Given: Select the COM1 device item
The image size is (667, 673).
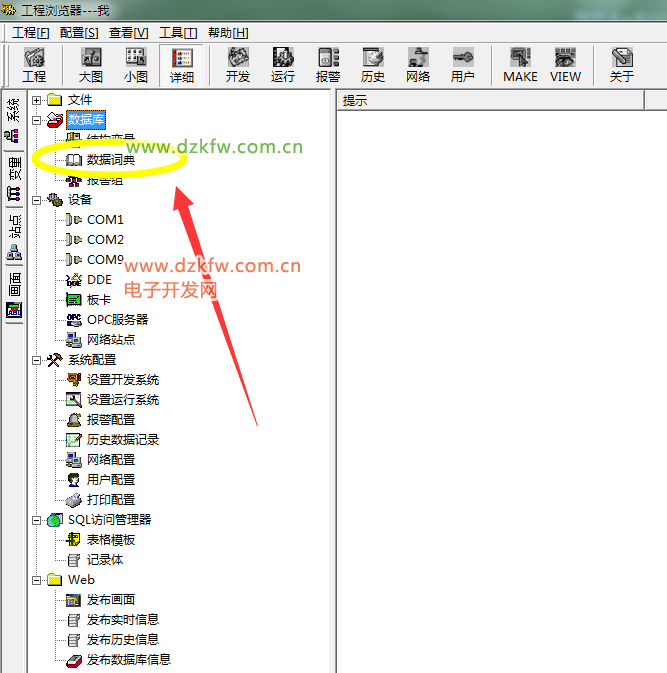Looking at the screenshot, I should [x=105, y=220].
